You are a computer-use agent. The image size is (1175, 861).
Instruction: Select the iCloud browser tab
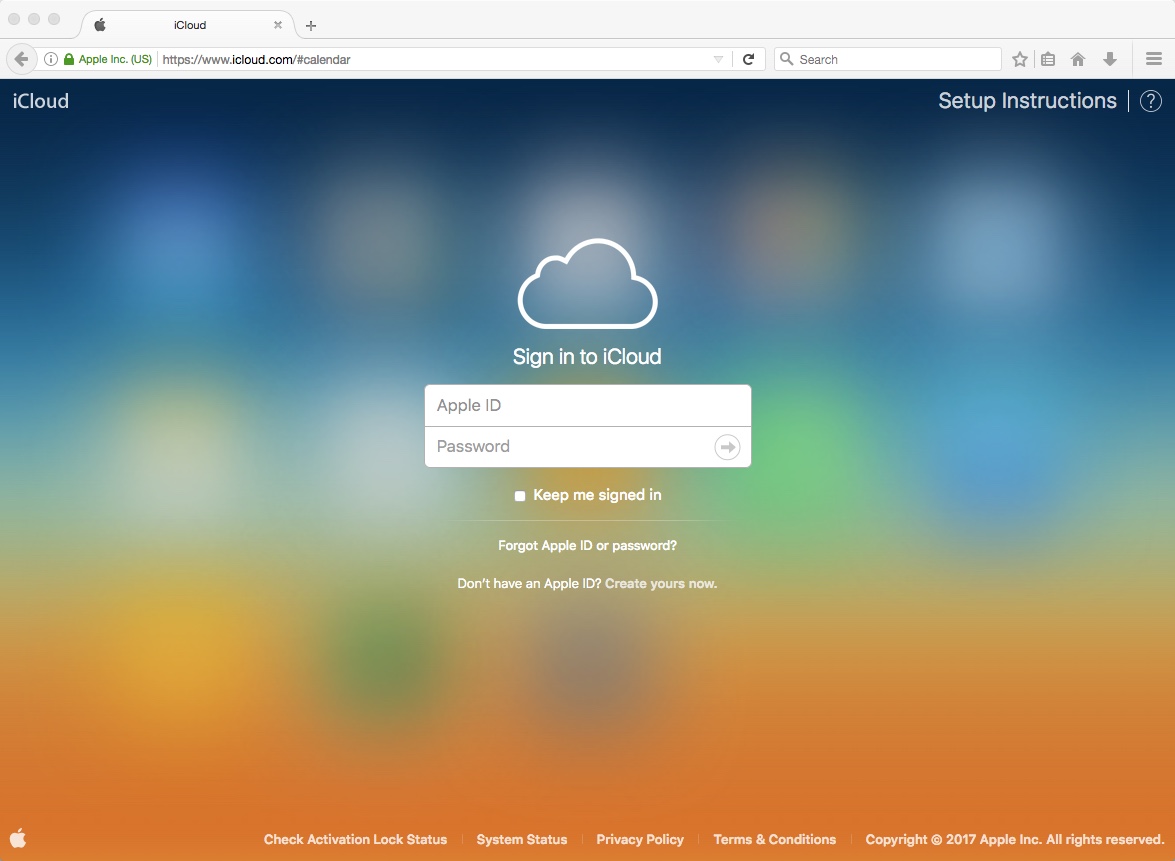pyautogui.click(x=190, y=25)
